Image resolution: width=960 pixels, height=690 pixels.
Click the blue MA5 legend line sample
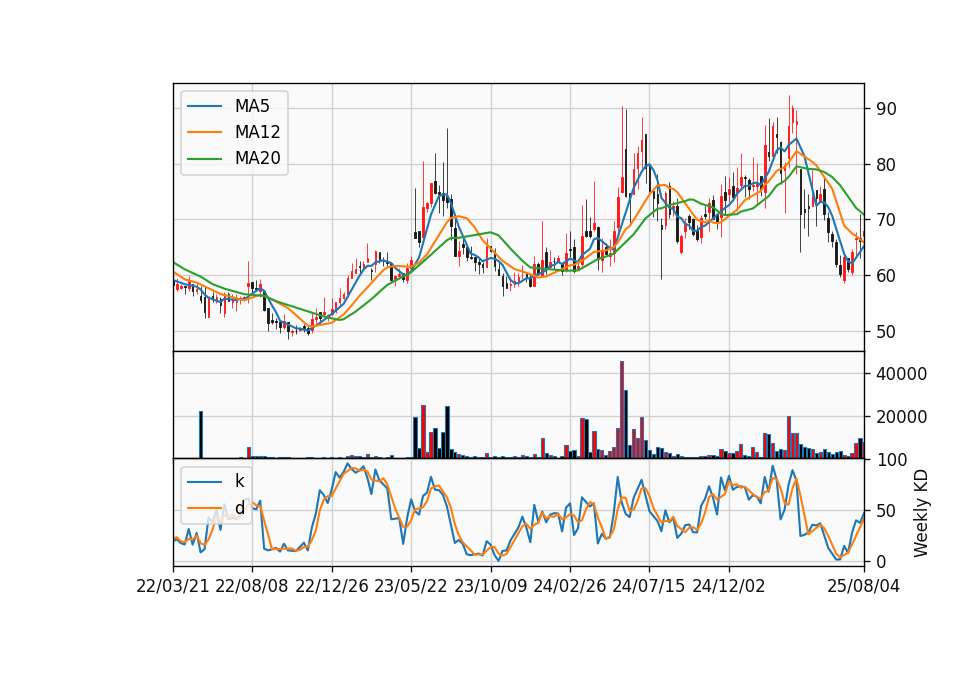204,106
